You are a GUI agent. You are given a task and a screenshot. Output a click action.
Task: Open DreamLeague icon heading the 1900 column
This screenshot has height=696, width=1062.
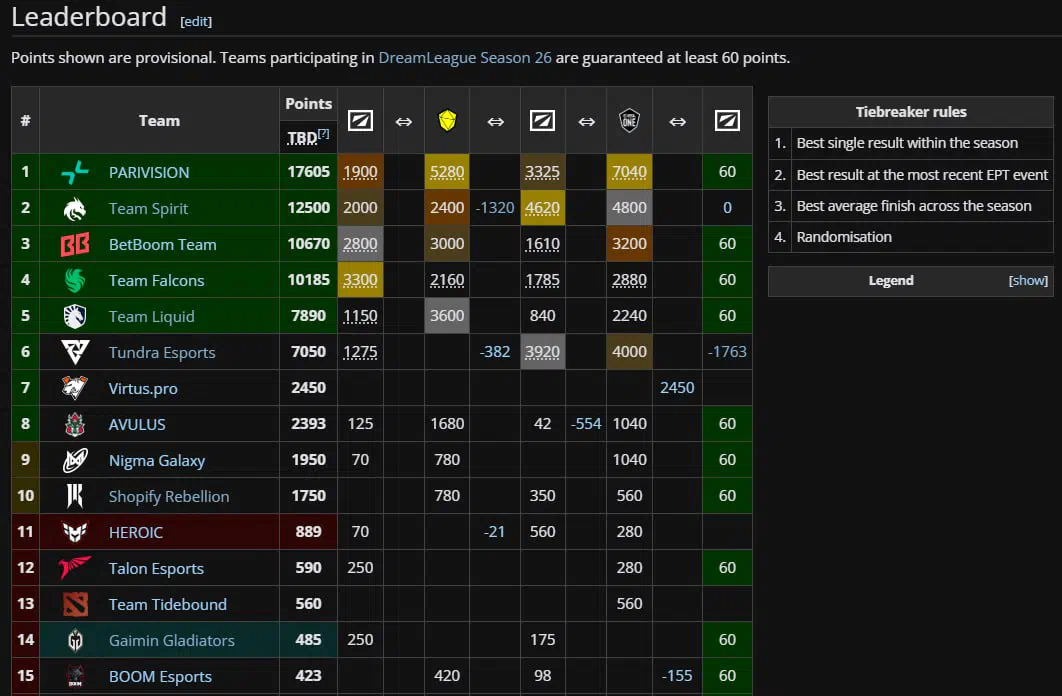tap(360, 121)
